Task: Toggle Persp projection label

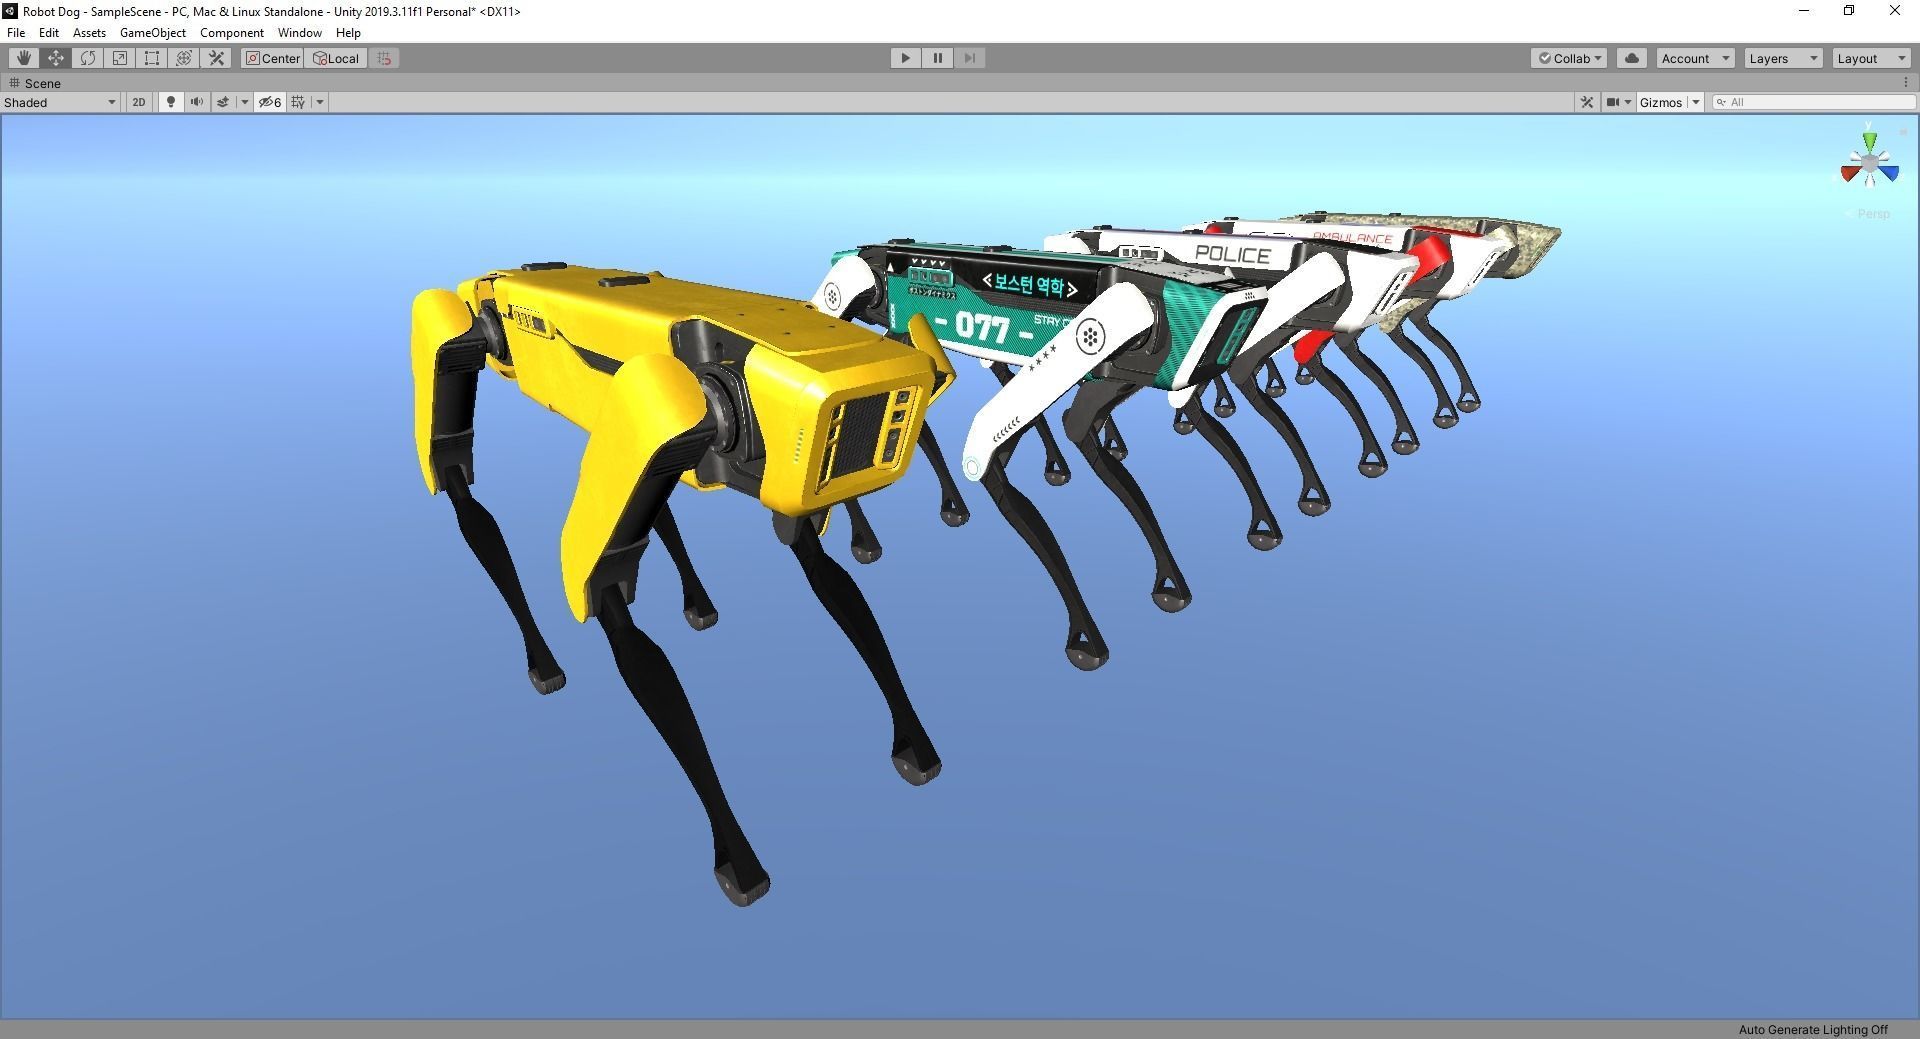Action: [x=1873, y=214]
